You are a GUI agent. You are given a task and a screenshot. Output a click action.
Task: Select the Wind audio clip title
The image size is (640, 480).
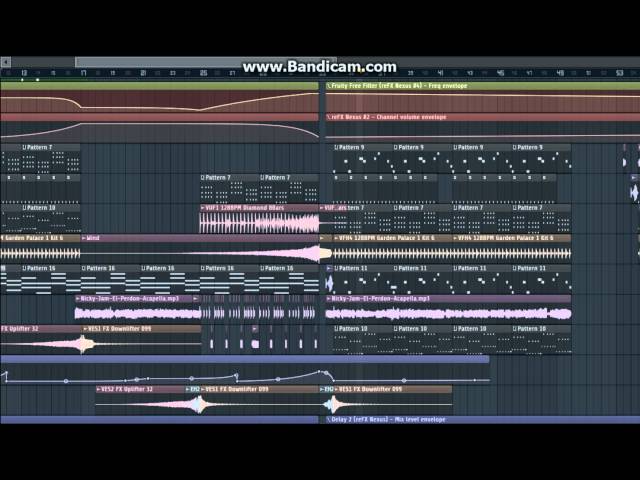point(93,238)
